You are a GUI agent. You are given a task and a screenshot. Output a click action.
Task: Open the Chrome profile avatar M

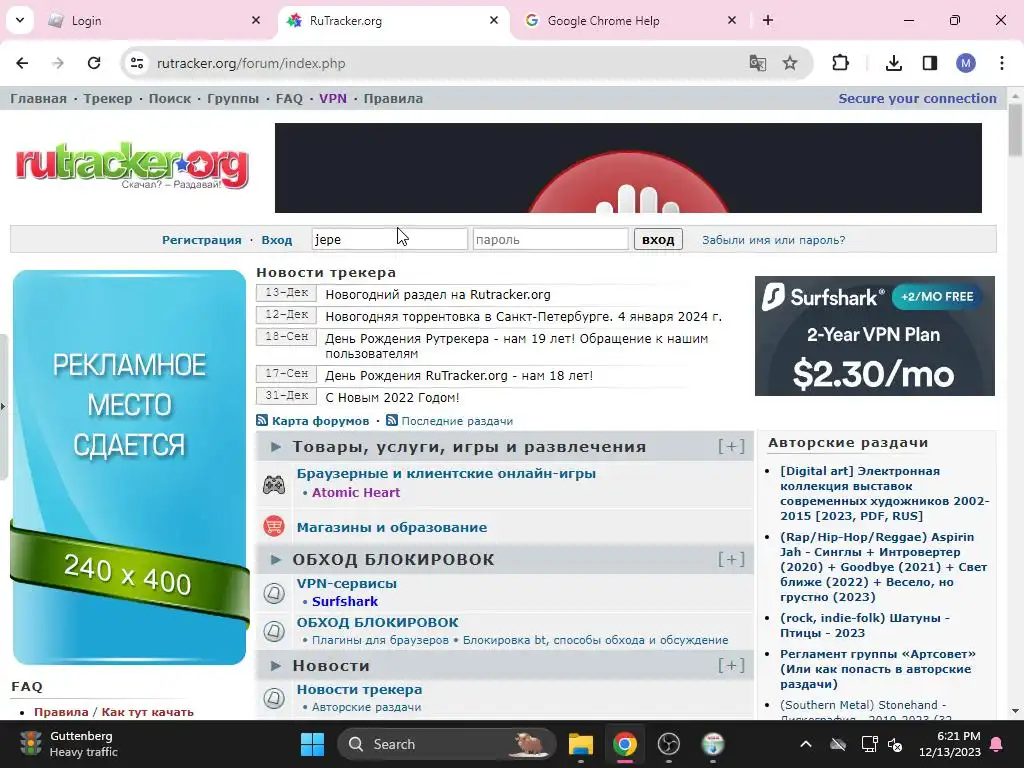[x=966, y=63]
